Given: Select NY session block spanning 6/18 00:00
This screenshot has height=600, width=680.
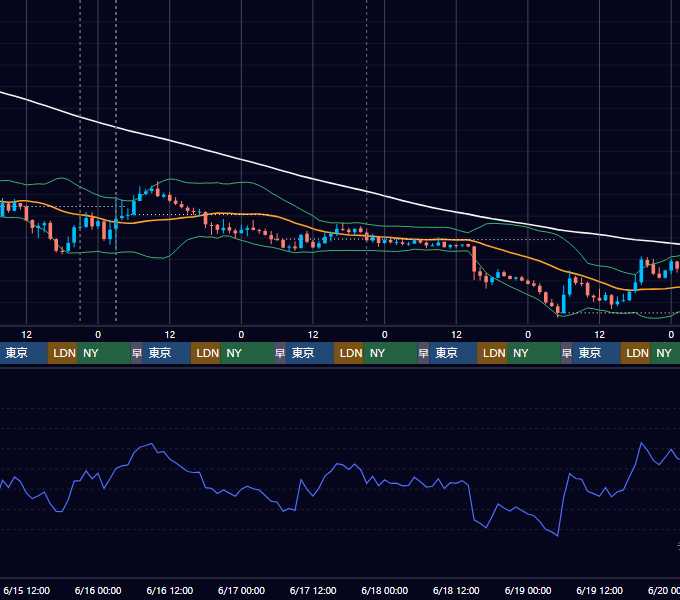Looking at the screenshot, I should coord(390,353).
